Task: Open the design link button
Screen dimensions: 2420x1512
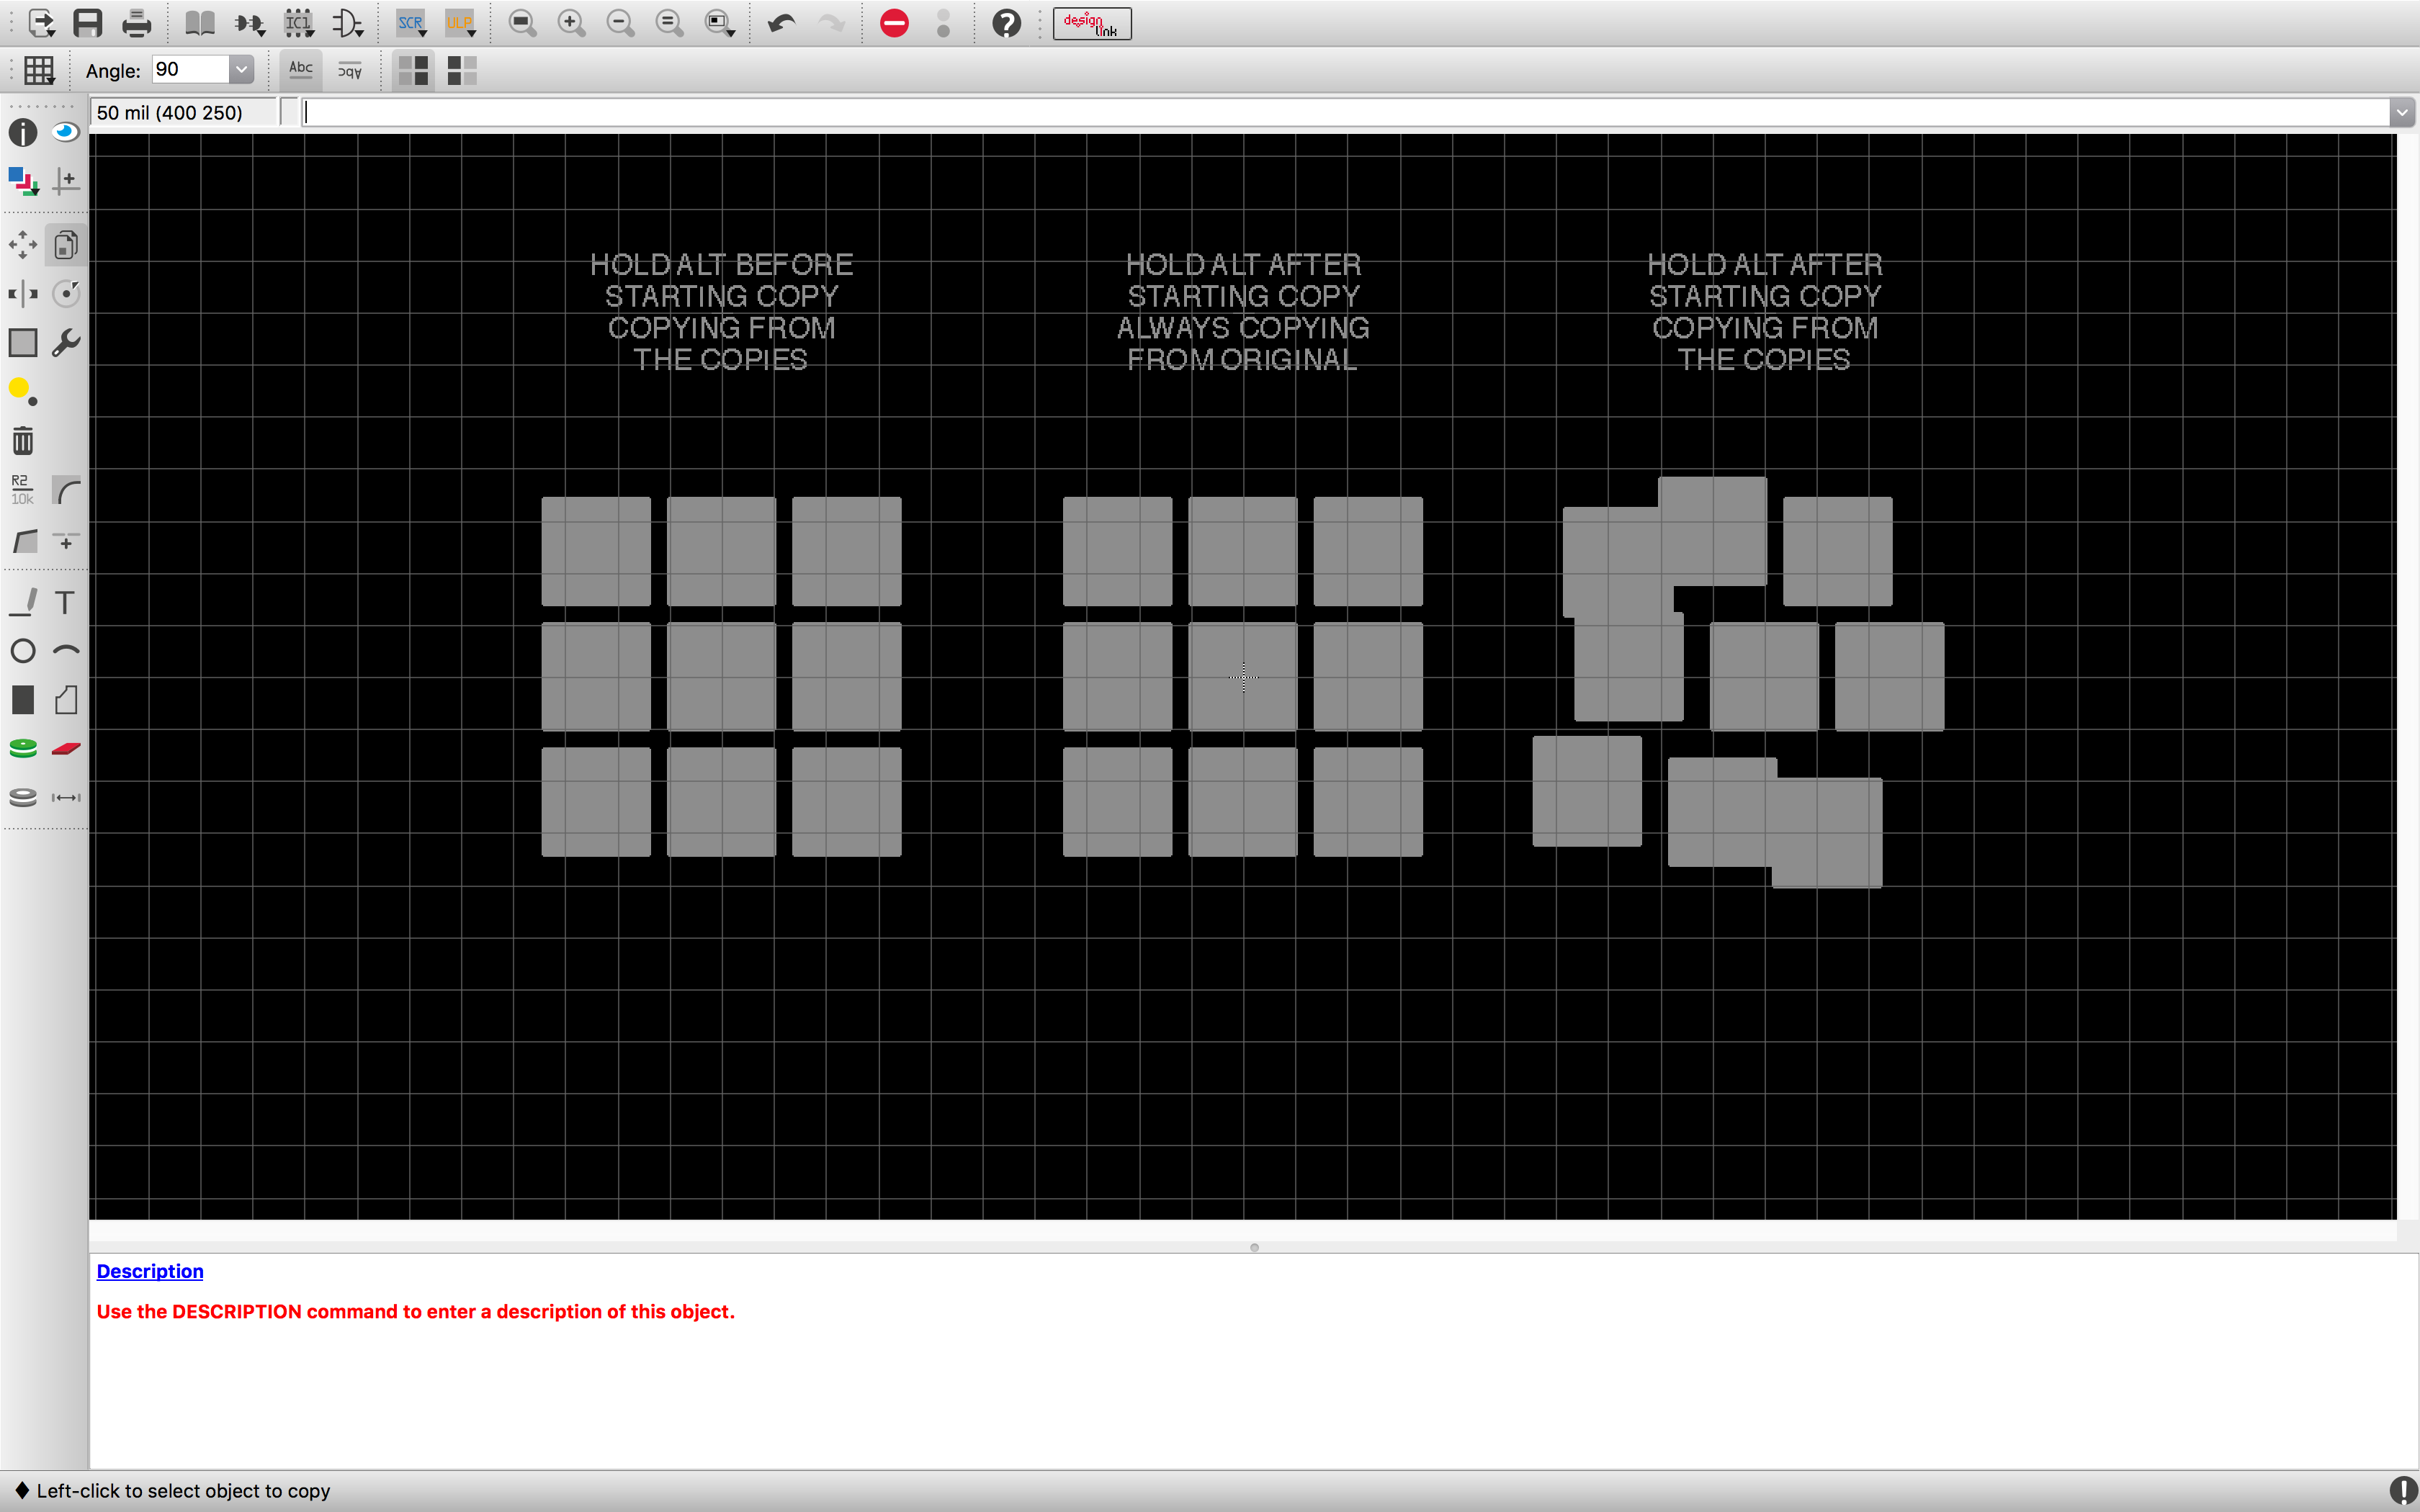Action: coord(1091,23)
